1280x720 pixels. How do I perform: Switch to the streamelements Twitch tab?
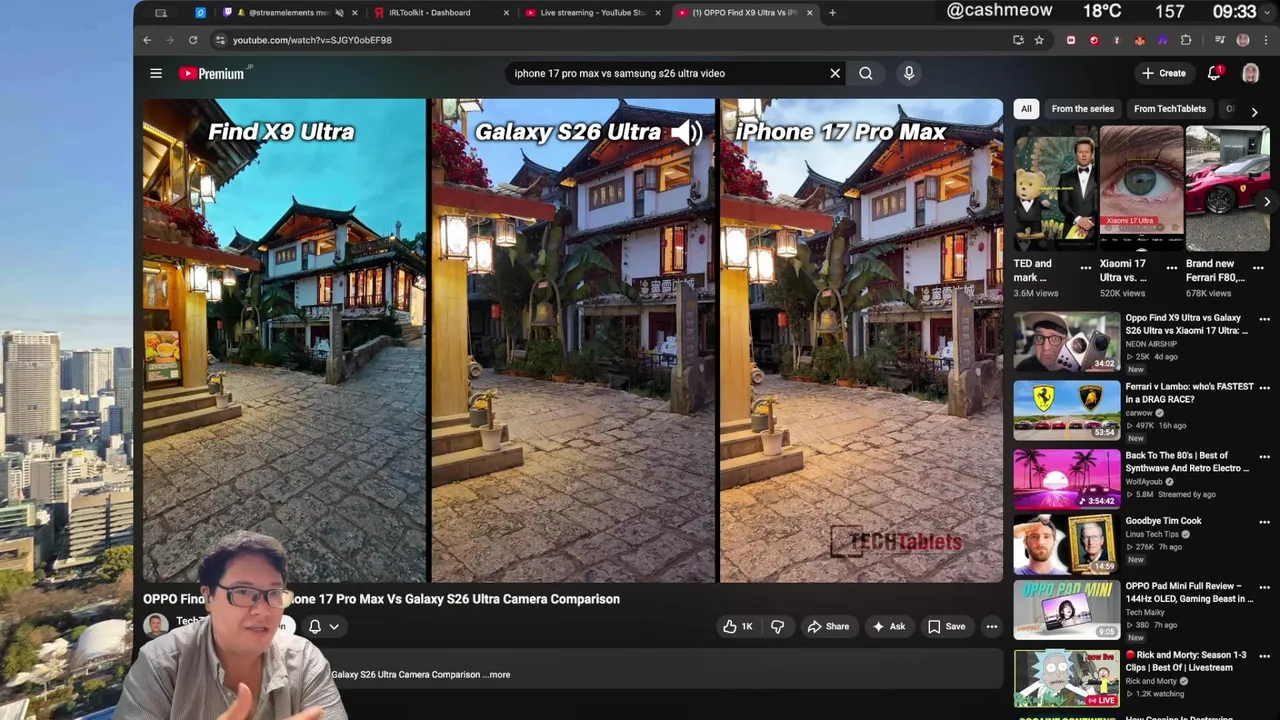(290, 13)
